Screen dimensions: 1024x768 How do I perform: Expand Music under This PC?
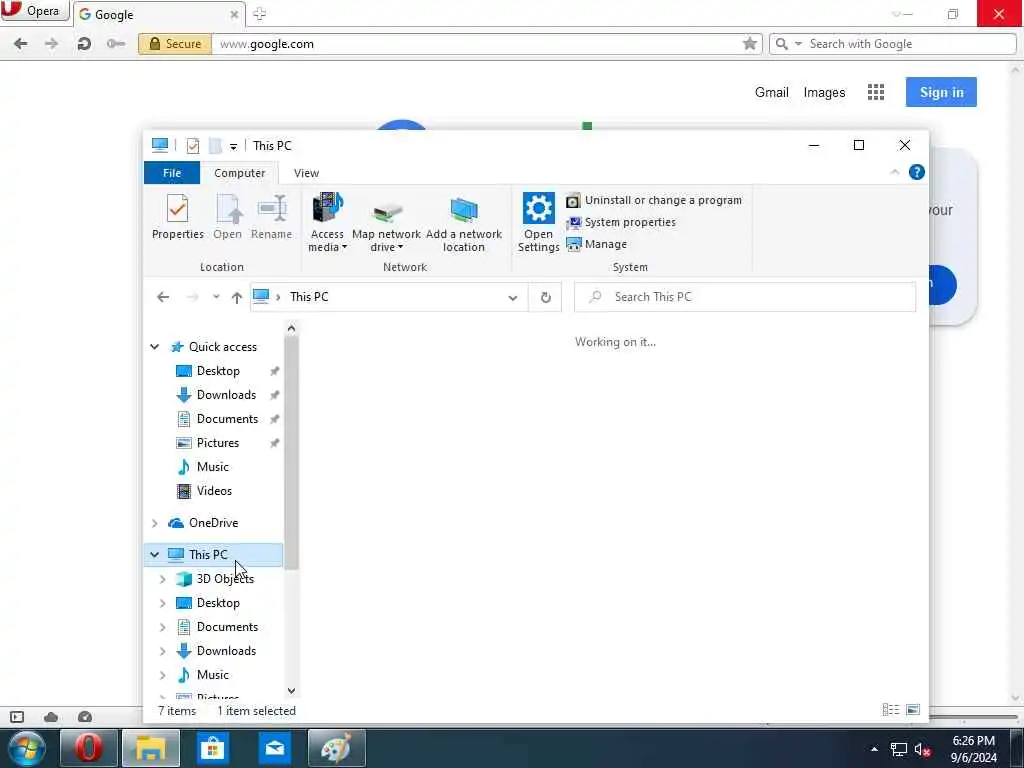tap(163, 675)
